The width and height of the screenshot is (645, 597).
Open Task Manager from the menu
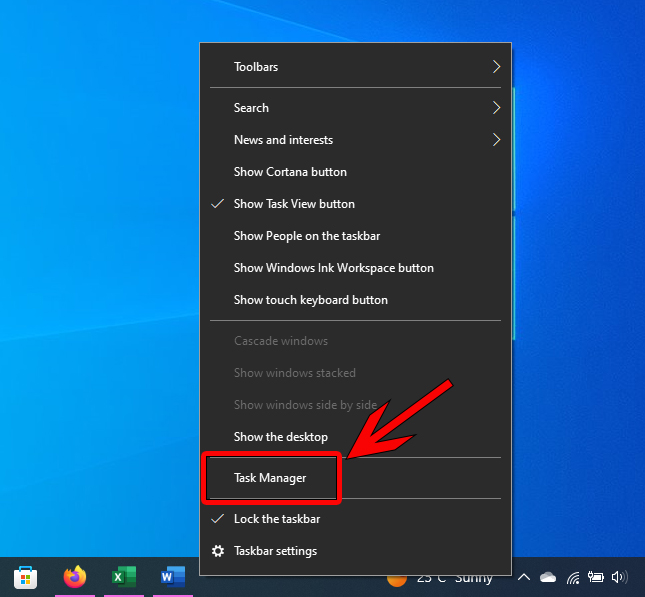click(355, 478)
